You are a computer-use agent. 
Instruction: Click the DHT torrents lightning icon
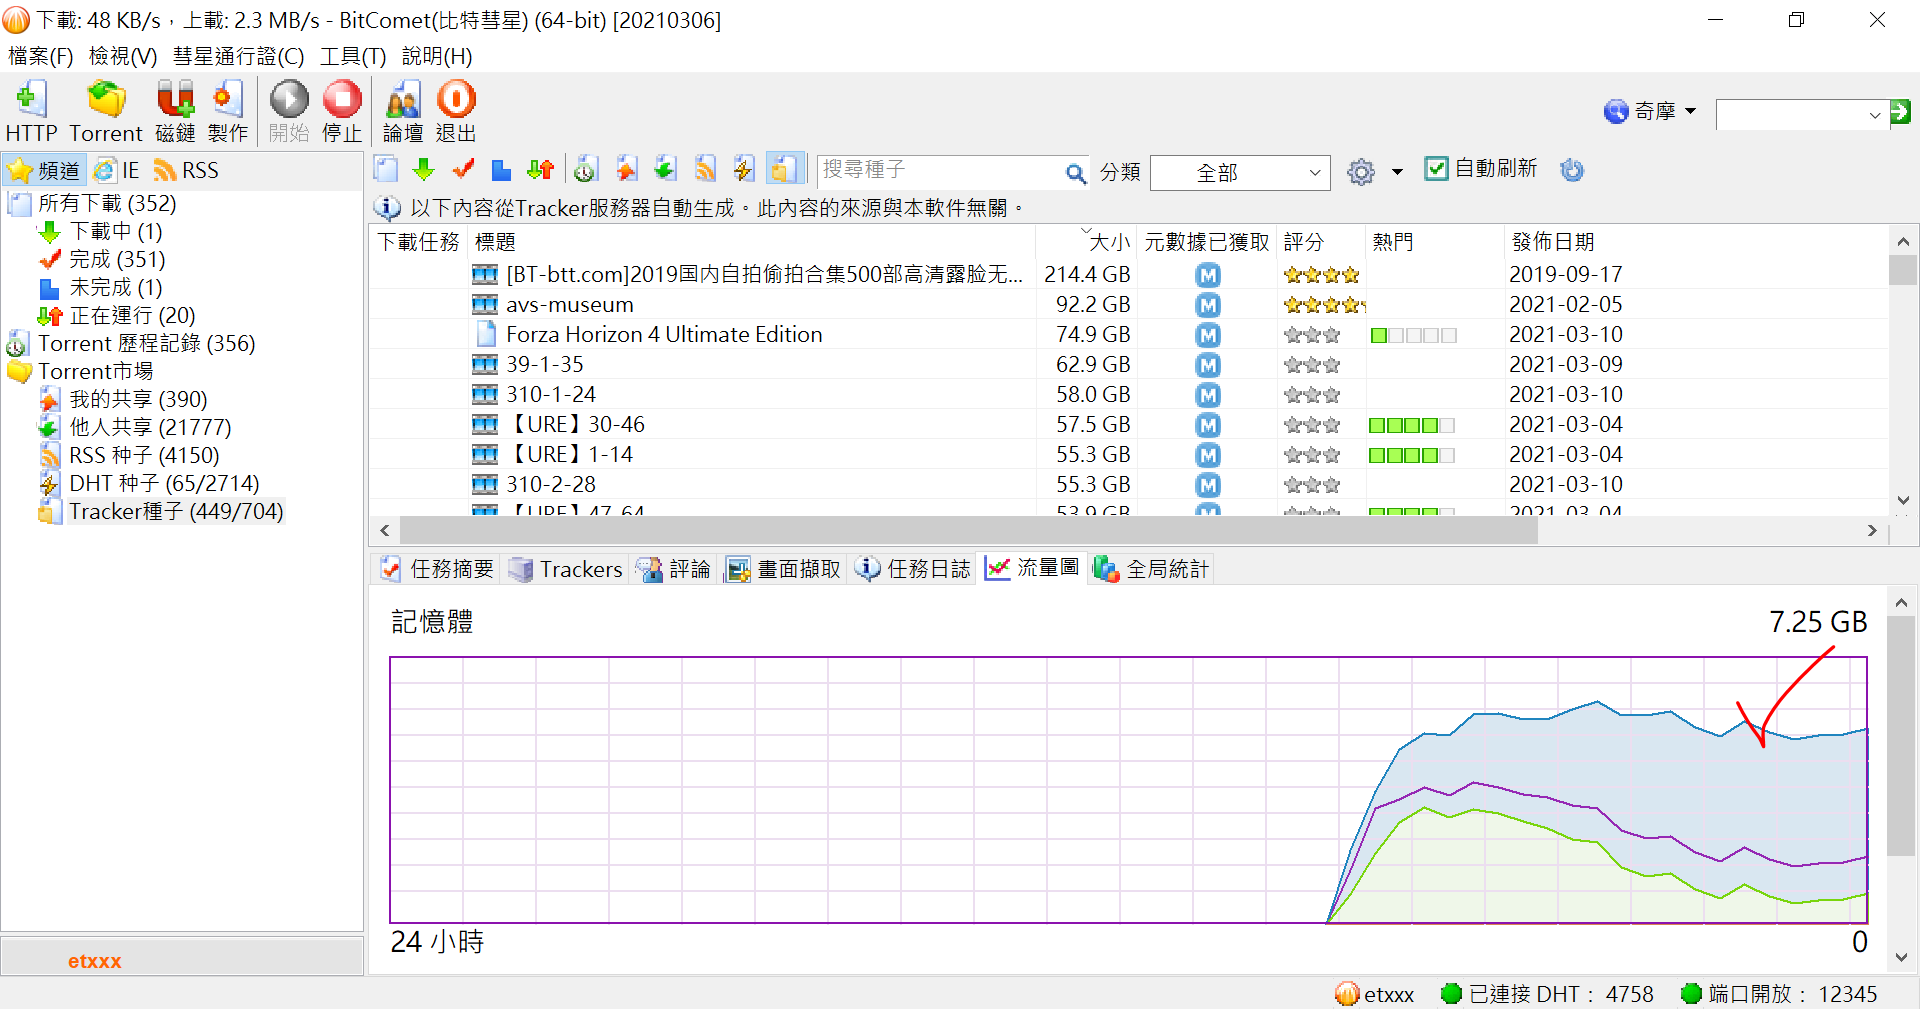click(743, 170)
